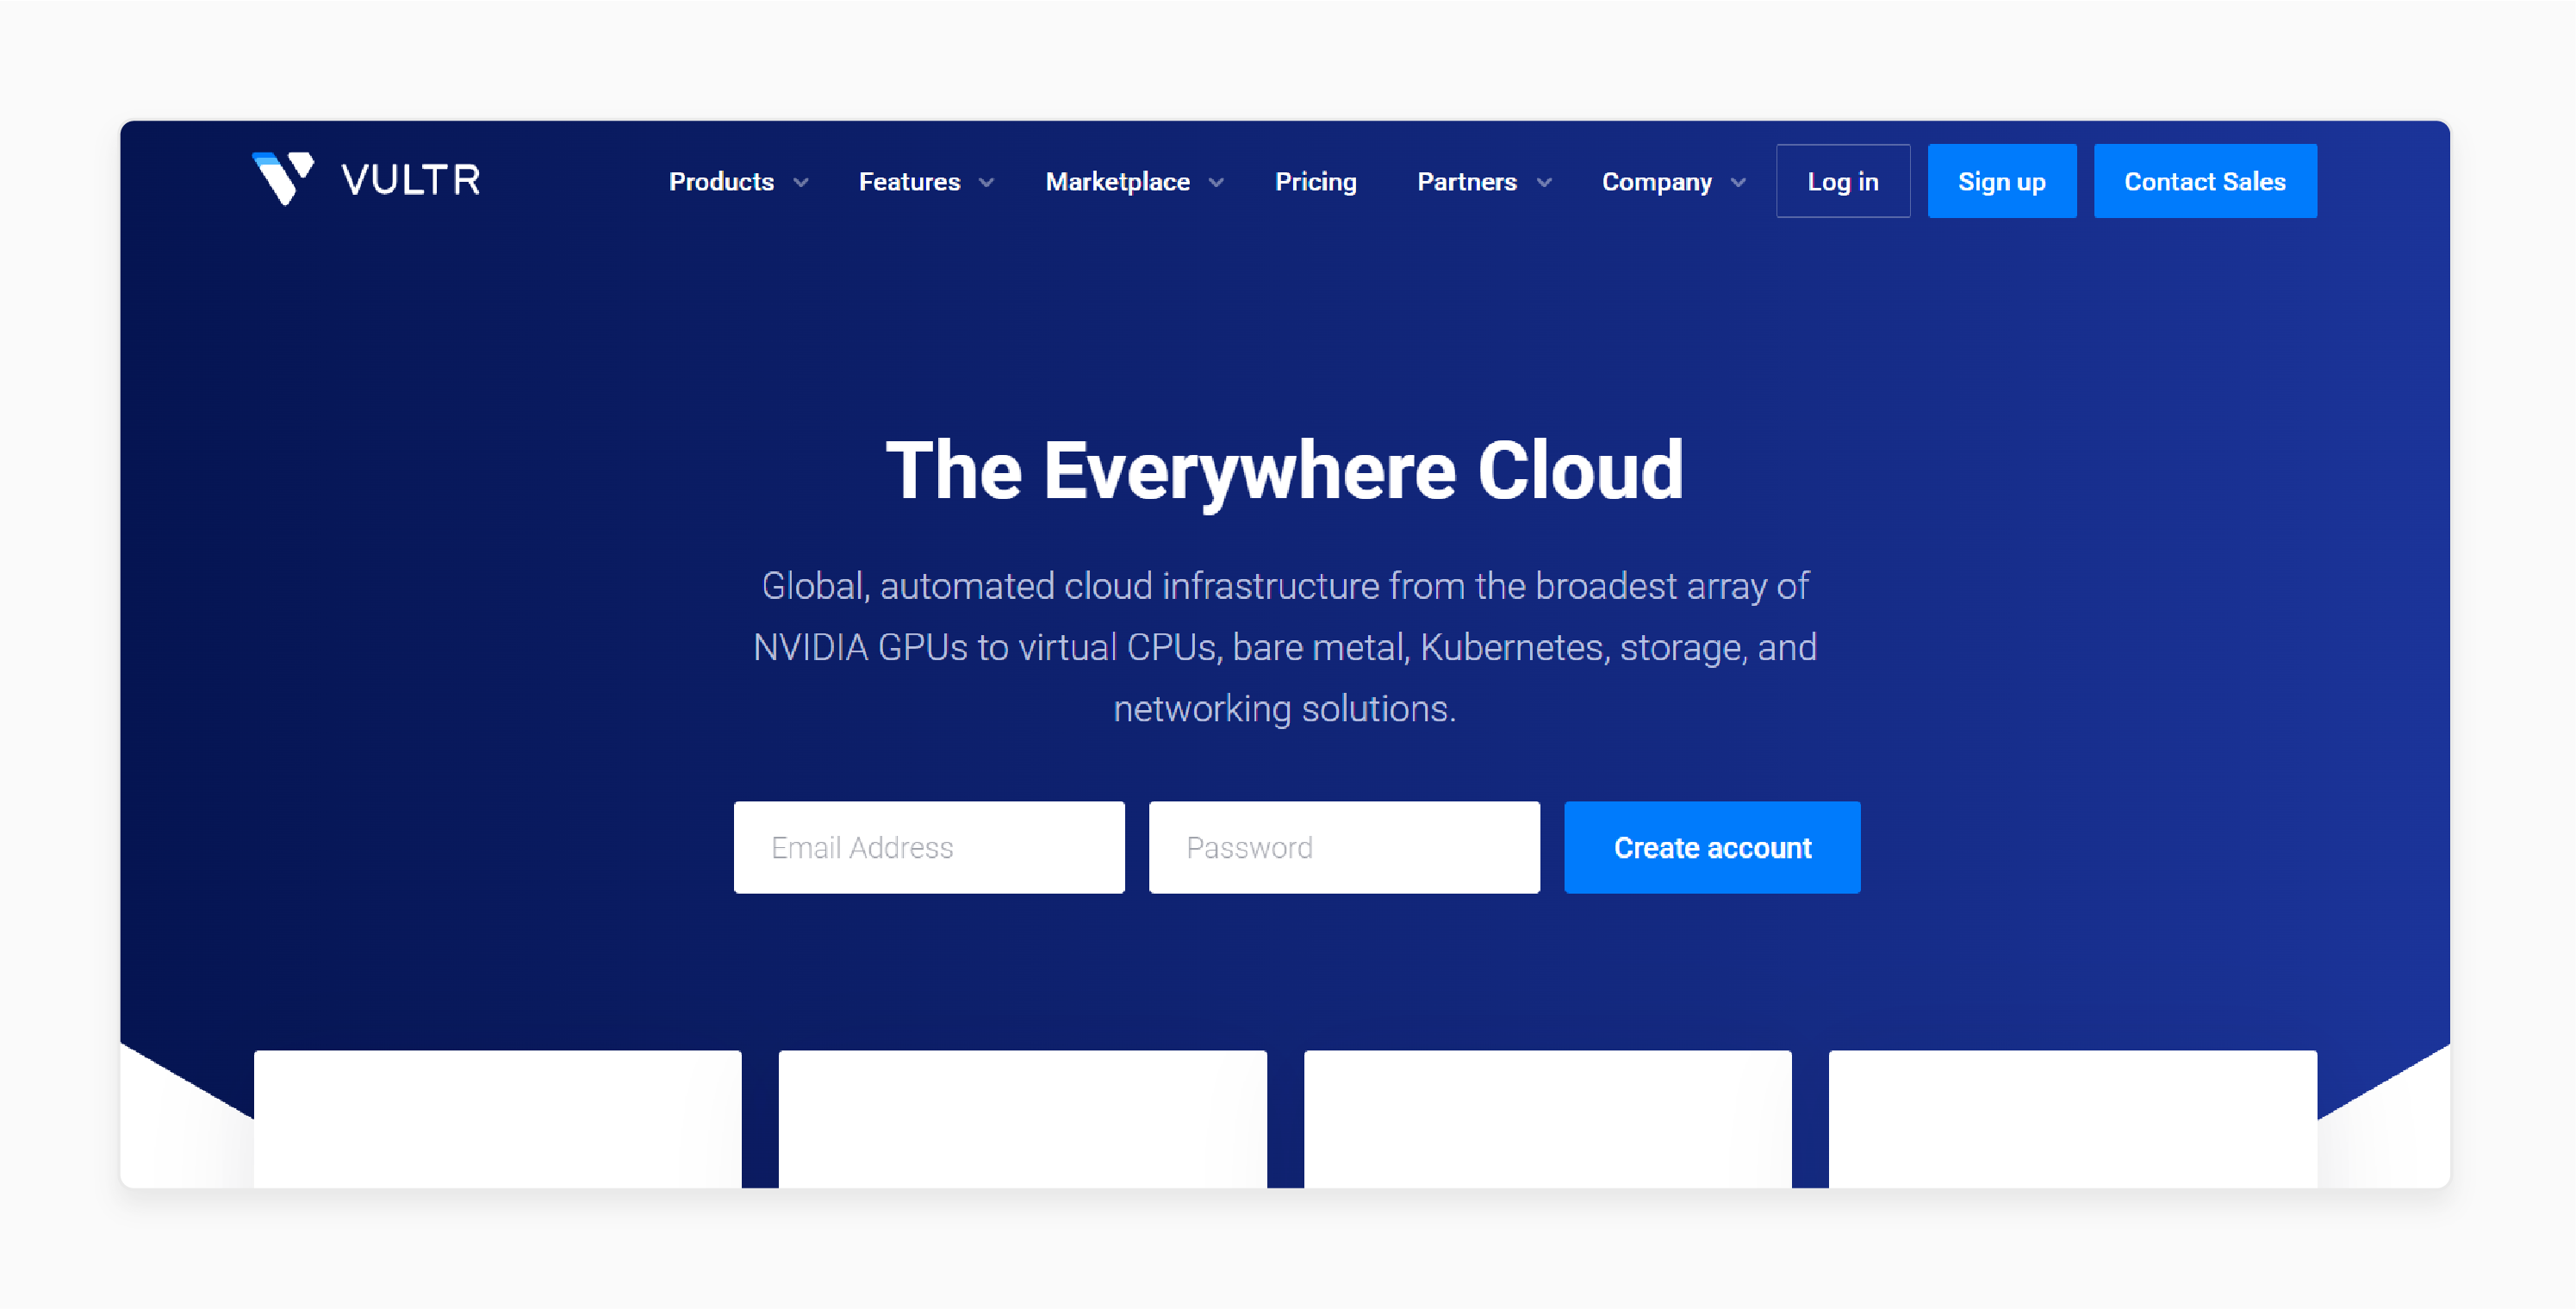Focus the Password field
The width and height of the screenshot is (2576, 1309).
(1343, 847)
